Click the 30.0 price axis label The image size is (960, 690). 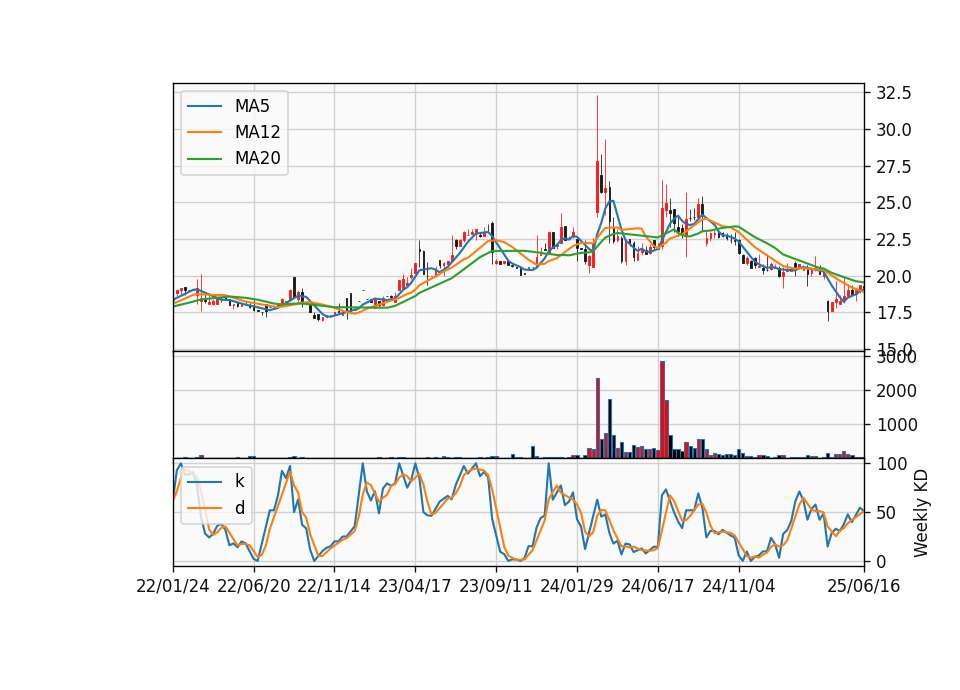click(x=894, y=130)
